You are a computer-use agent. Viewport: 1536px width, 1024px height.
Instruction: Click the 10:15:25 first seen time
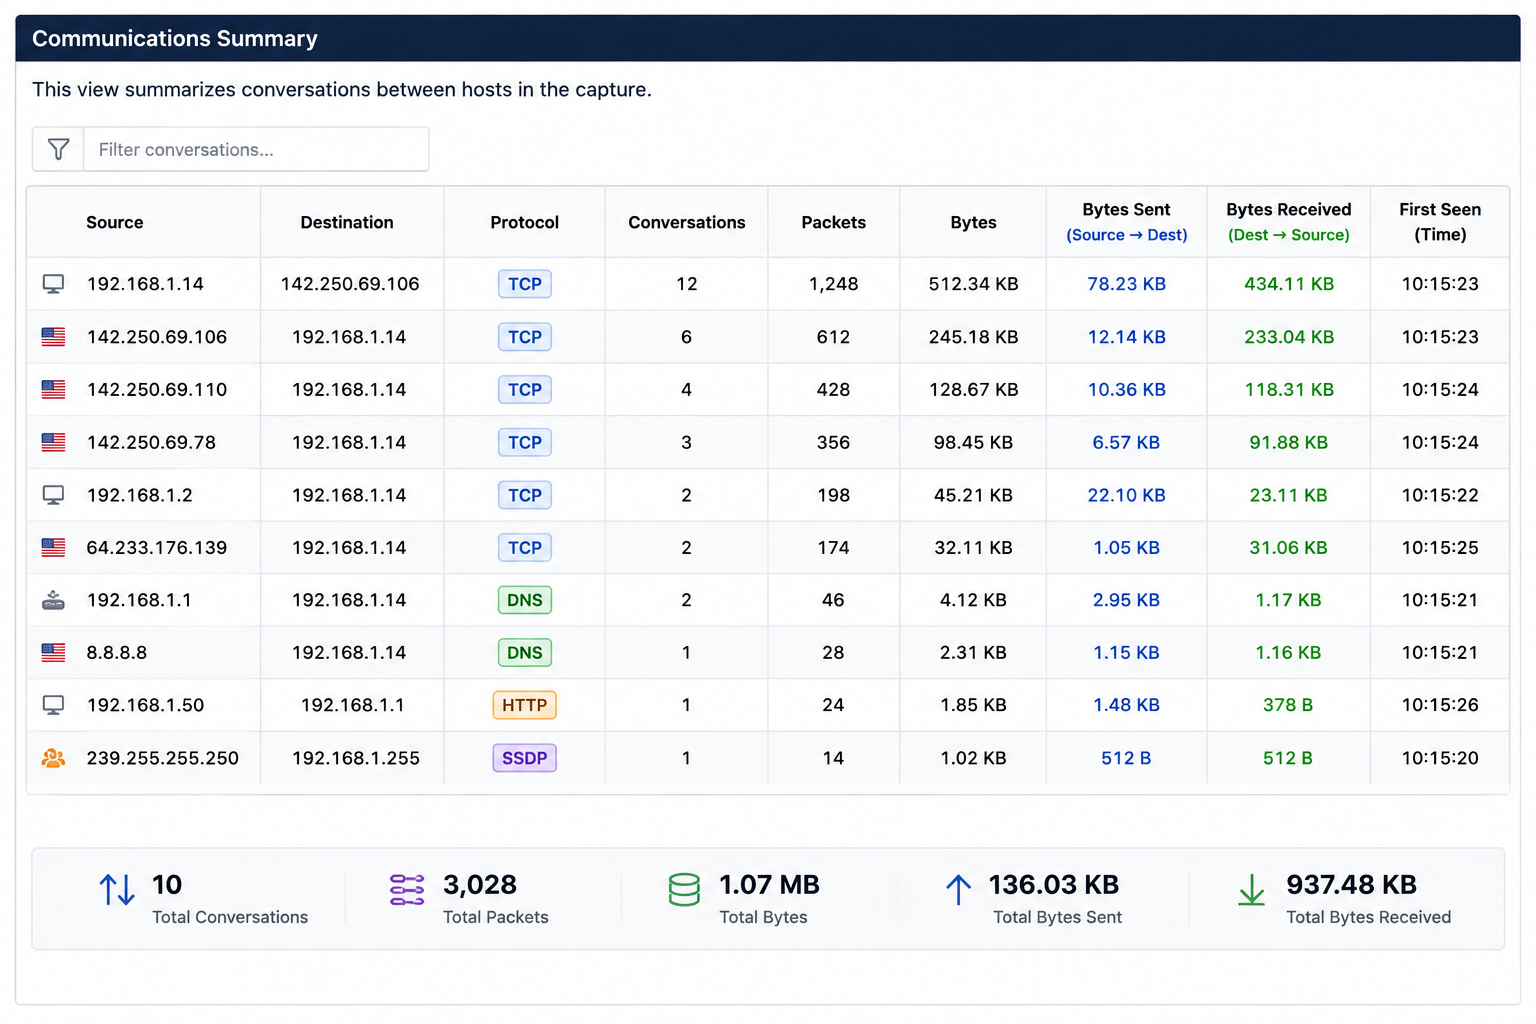click(1440, 547)
